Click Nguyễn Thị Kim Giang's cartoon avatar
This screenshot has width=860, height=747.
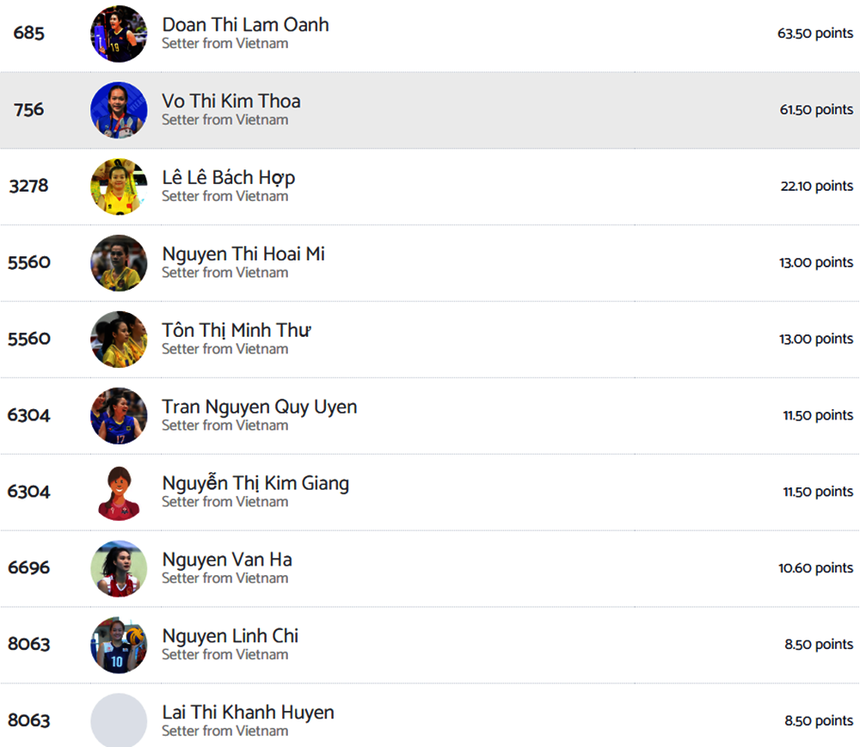[x=119, y=492]
